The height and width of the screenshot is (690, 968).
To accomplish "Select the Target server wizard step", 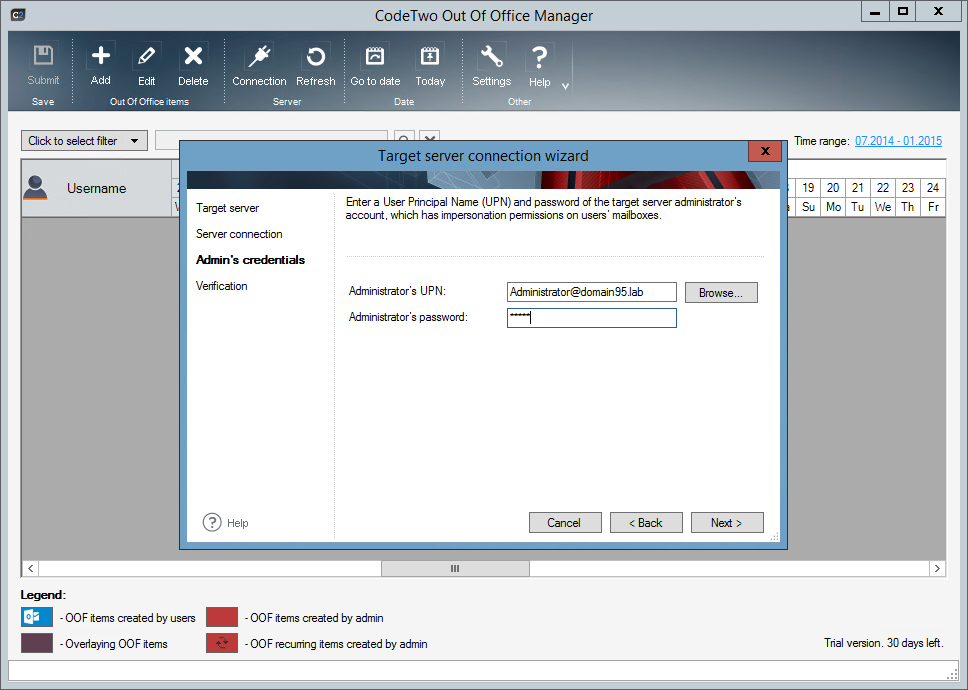I will click(227, 208).
